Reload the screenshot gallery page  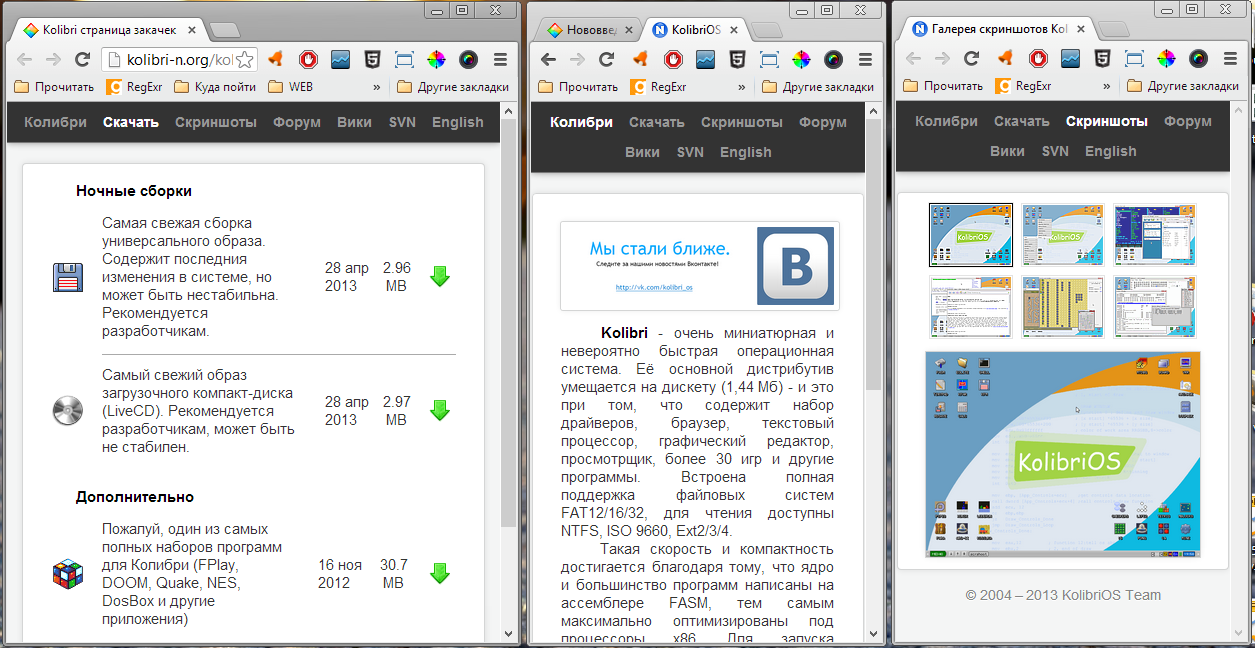(970, 59)
